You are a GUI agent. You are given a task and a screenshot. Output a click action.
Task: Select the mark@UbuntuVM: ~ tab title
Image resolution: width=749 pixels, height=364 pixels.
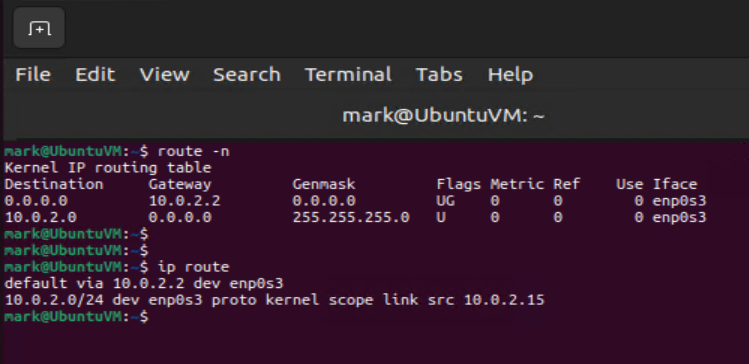[443, 116]
